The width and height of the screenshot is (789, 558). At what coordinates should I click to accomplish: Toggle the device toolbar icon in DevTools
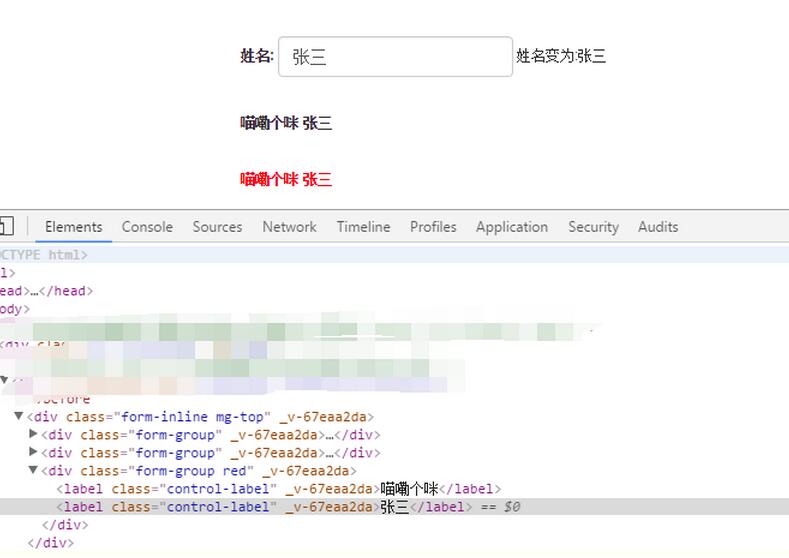(x=6, y=226)
